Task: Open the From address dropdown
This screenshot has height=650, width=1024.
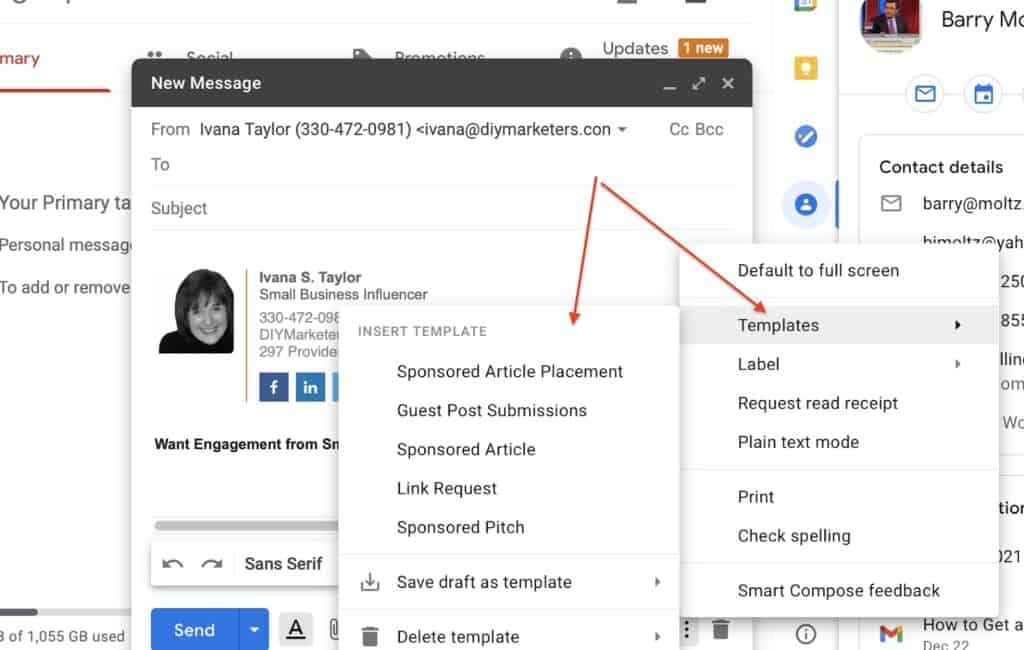Action: point(622,129)
